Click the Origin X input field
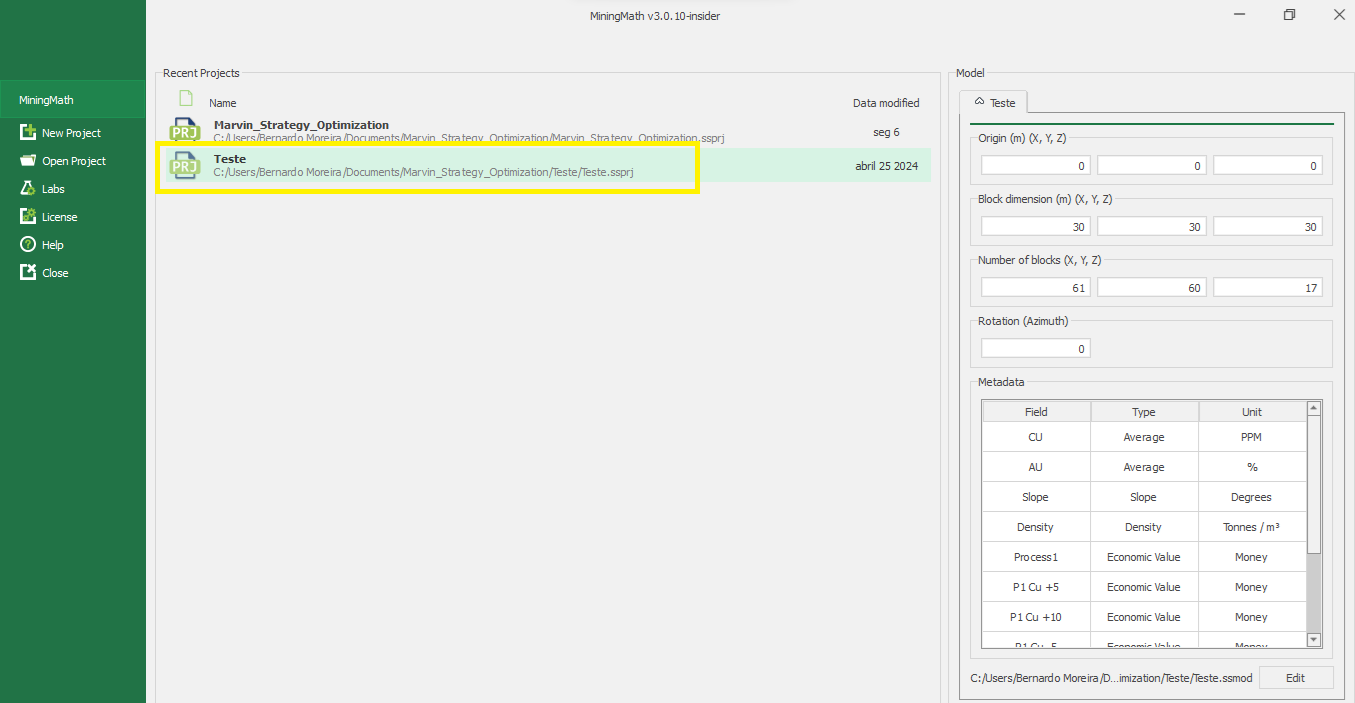1355x703 pixels. [x=1035, y=166]
